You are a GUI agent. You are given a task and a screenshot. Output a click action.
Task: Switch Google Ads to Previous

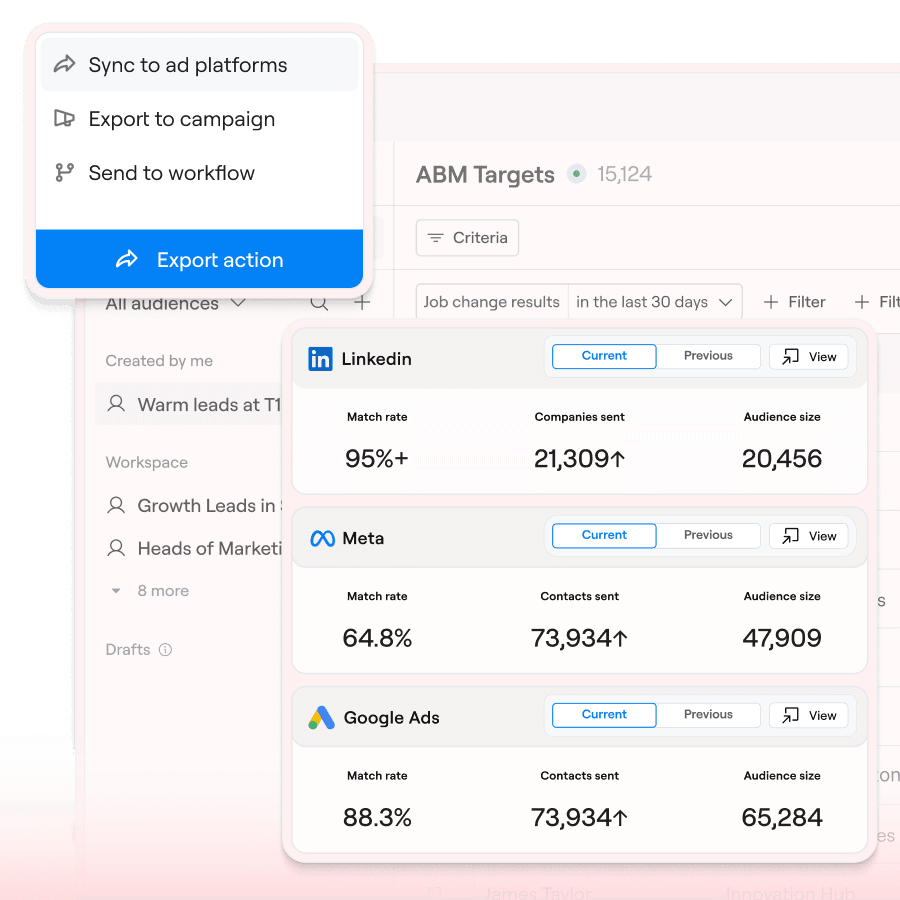708,715
